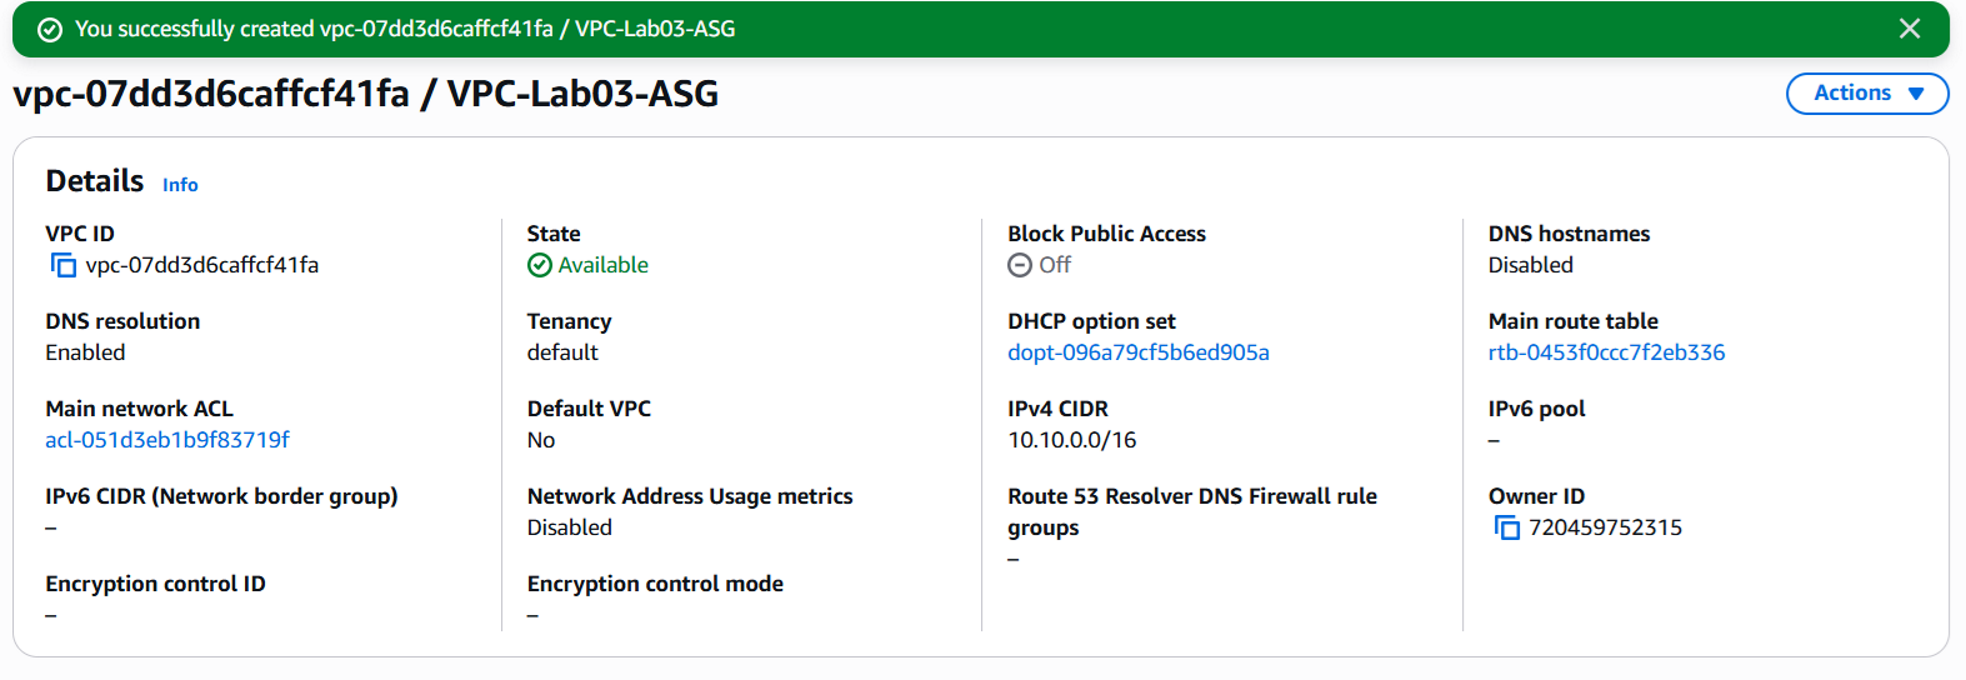The image size is (1966, 680).
Task: Click the Encryption control mode label
Action: click(655, 583)
